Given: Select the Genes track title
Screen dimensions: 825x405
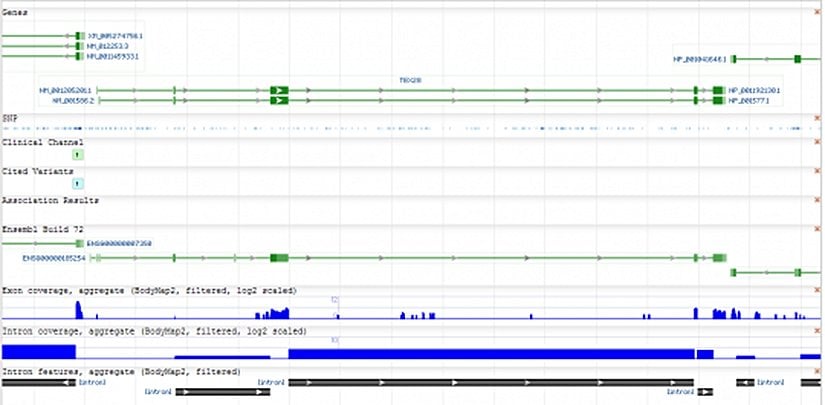Looking at the screenshot, I should coord(15,12).
